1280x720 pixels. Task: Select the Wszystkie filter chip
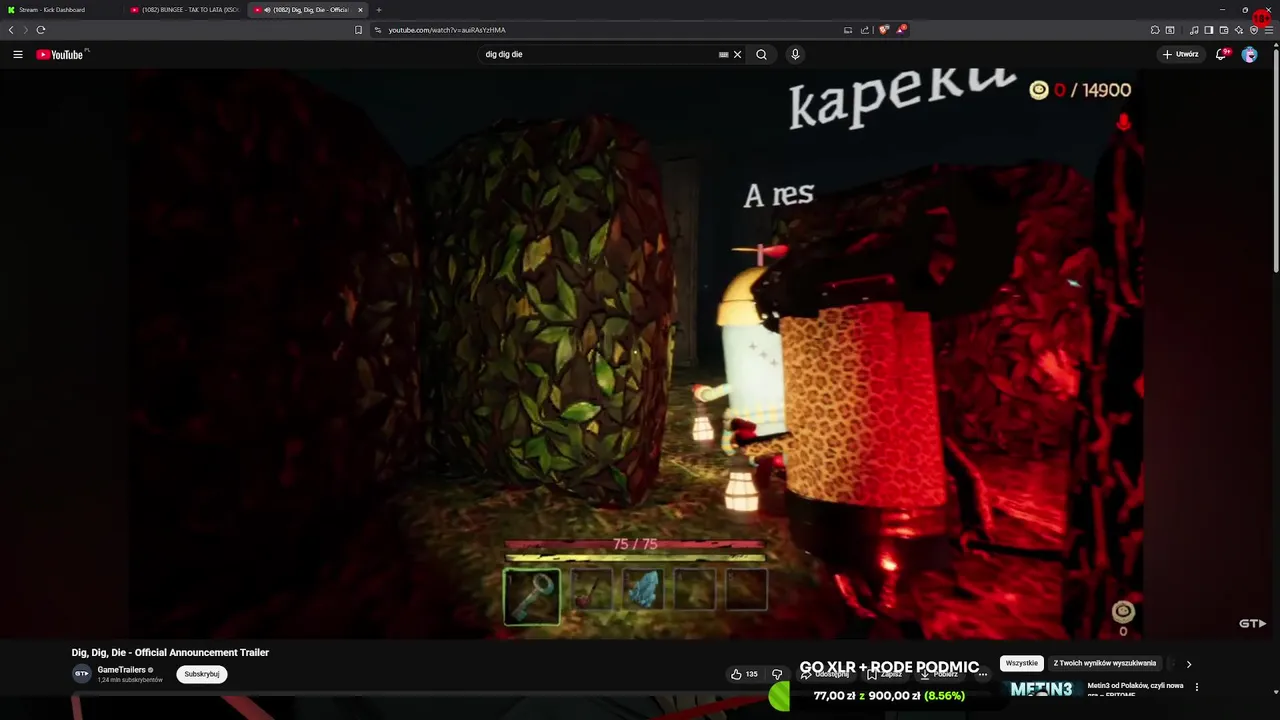[x=1022, y=663]
